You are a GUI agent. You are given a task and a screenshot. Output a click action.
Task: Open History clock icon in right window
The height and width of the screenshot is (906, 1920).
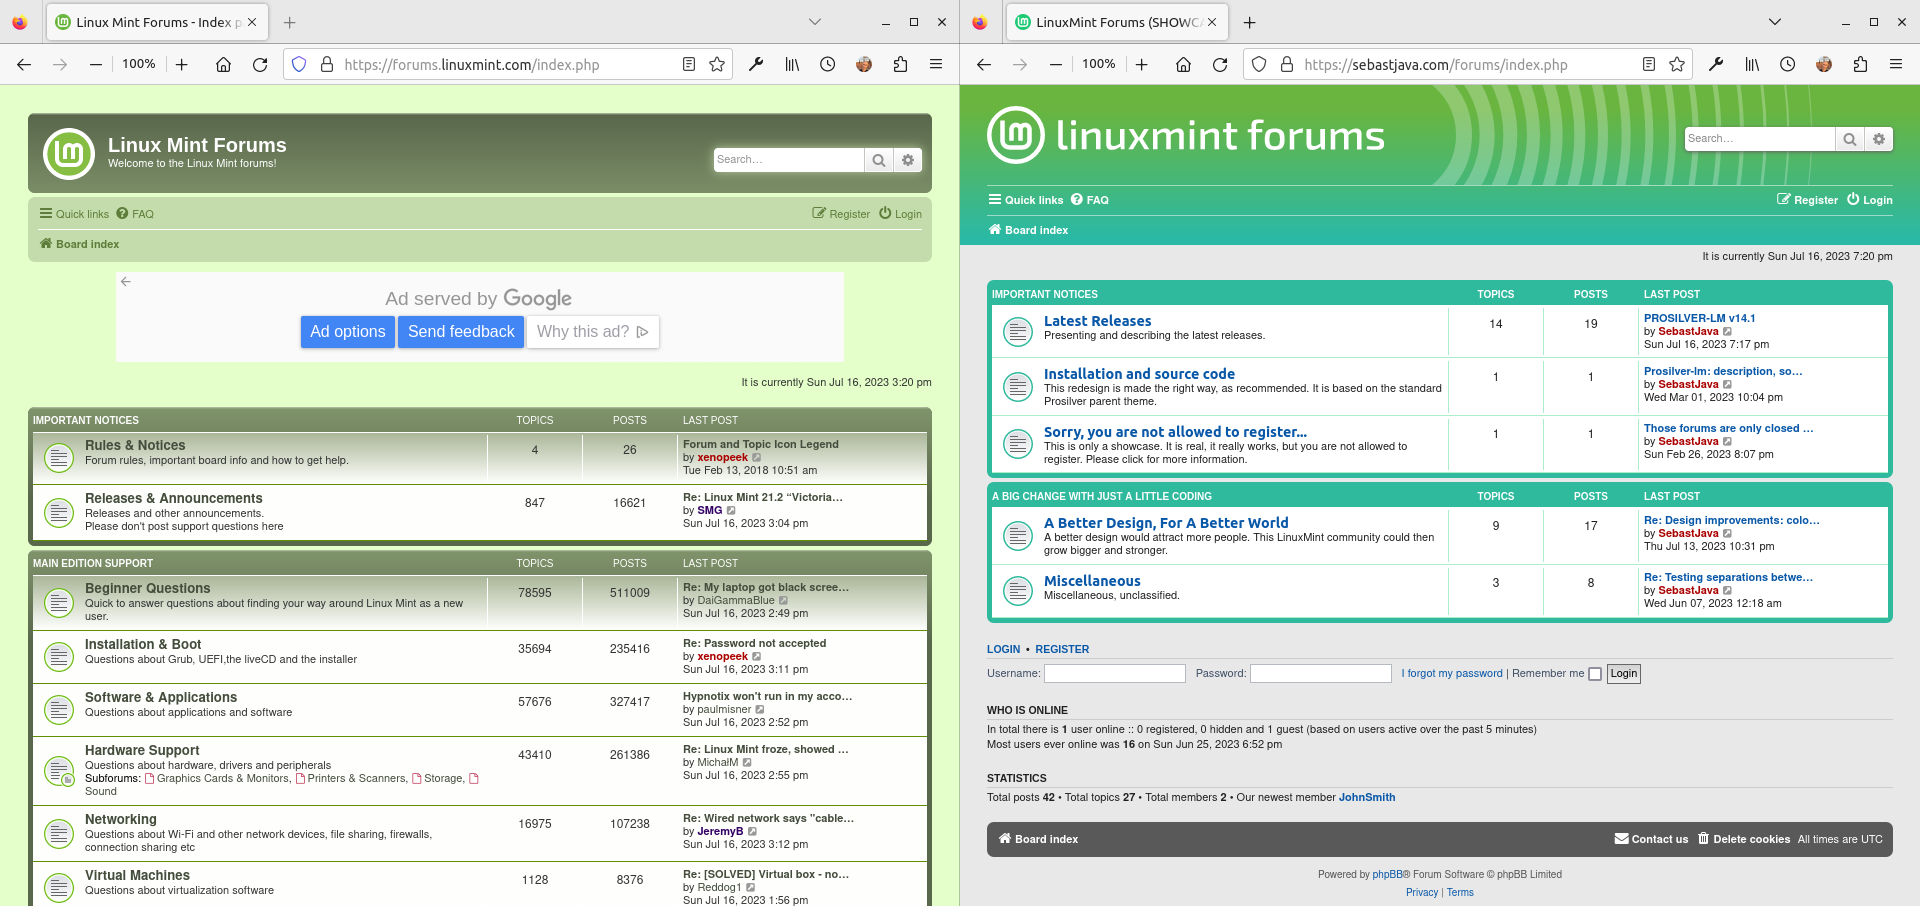(1788, 64)
